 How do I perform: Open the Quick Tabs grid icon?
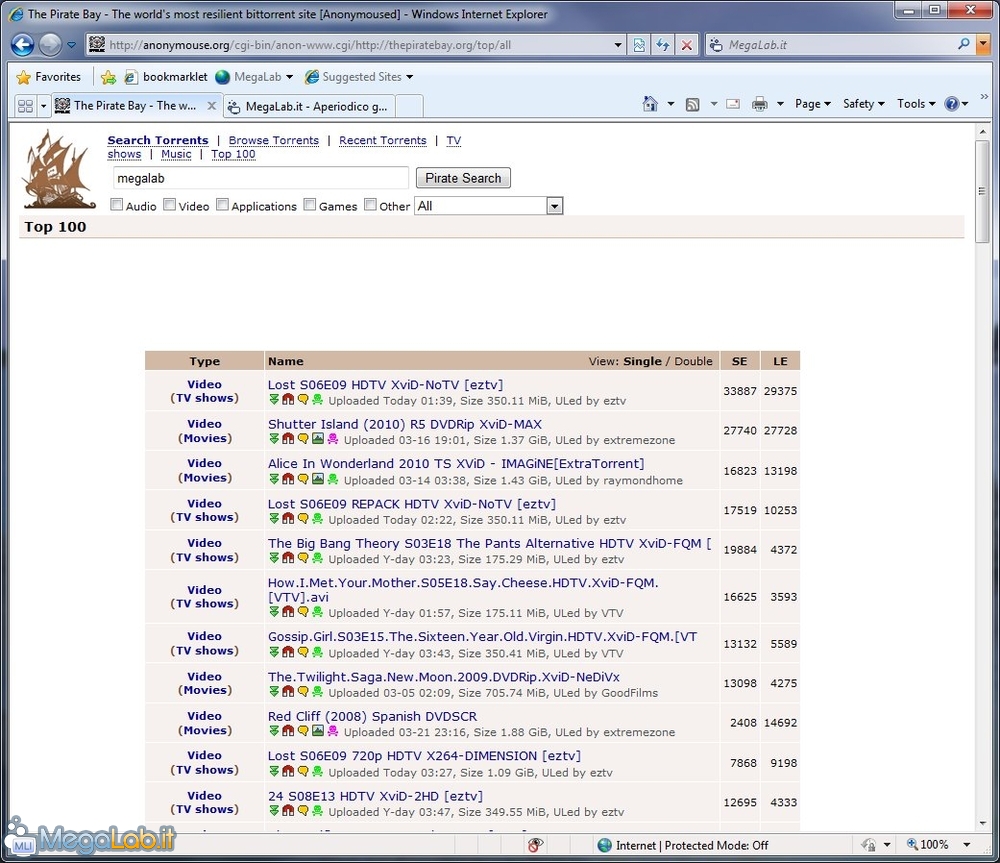point(25,106)
